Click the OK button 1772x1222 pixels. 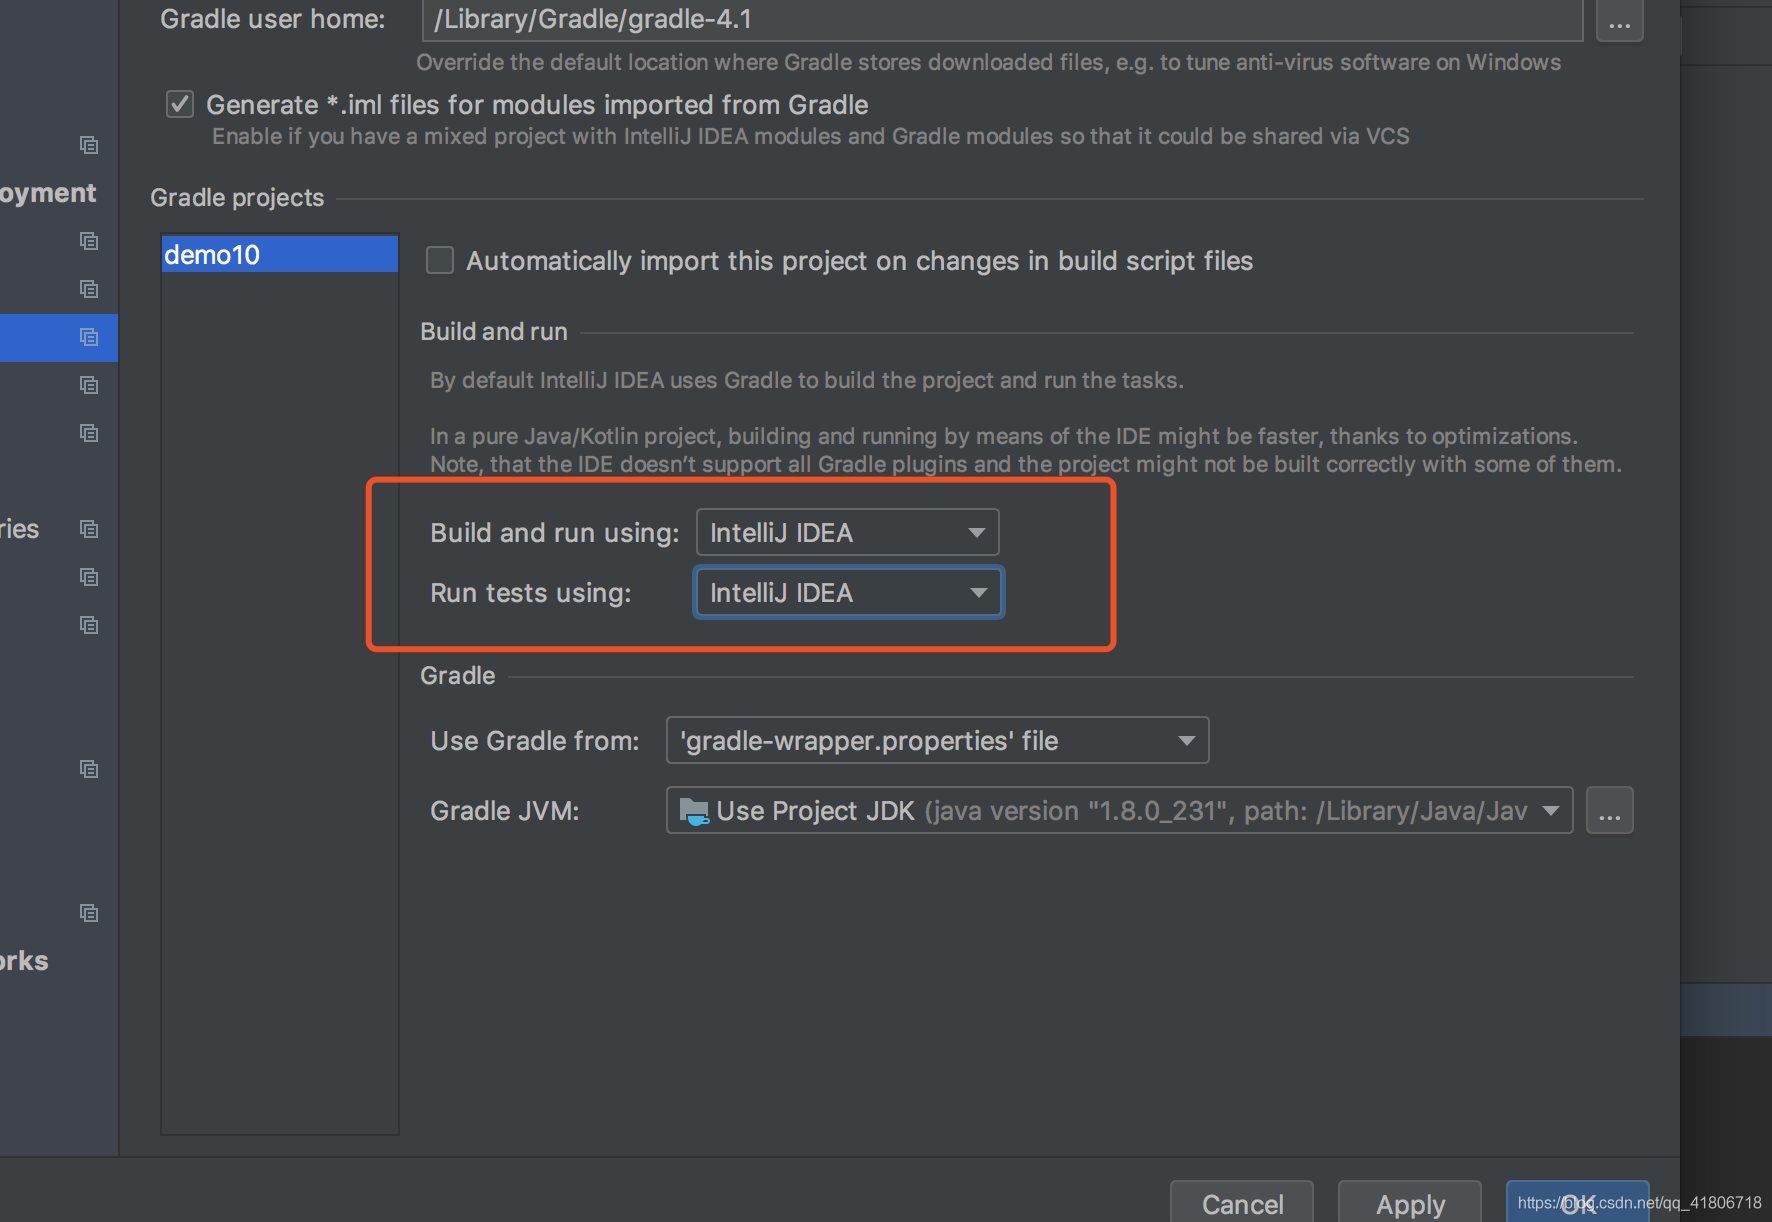point(1577,1203)
